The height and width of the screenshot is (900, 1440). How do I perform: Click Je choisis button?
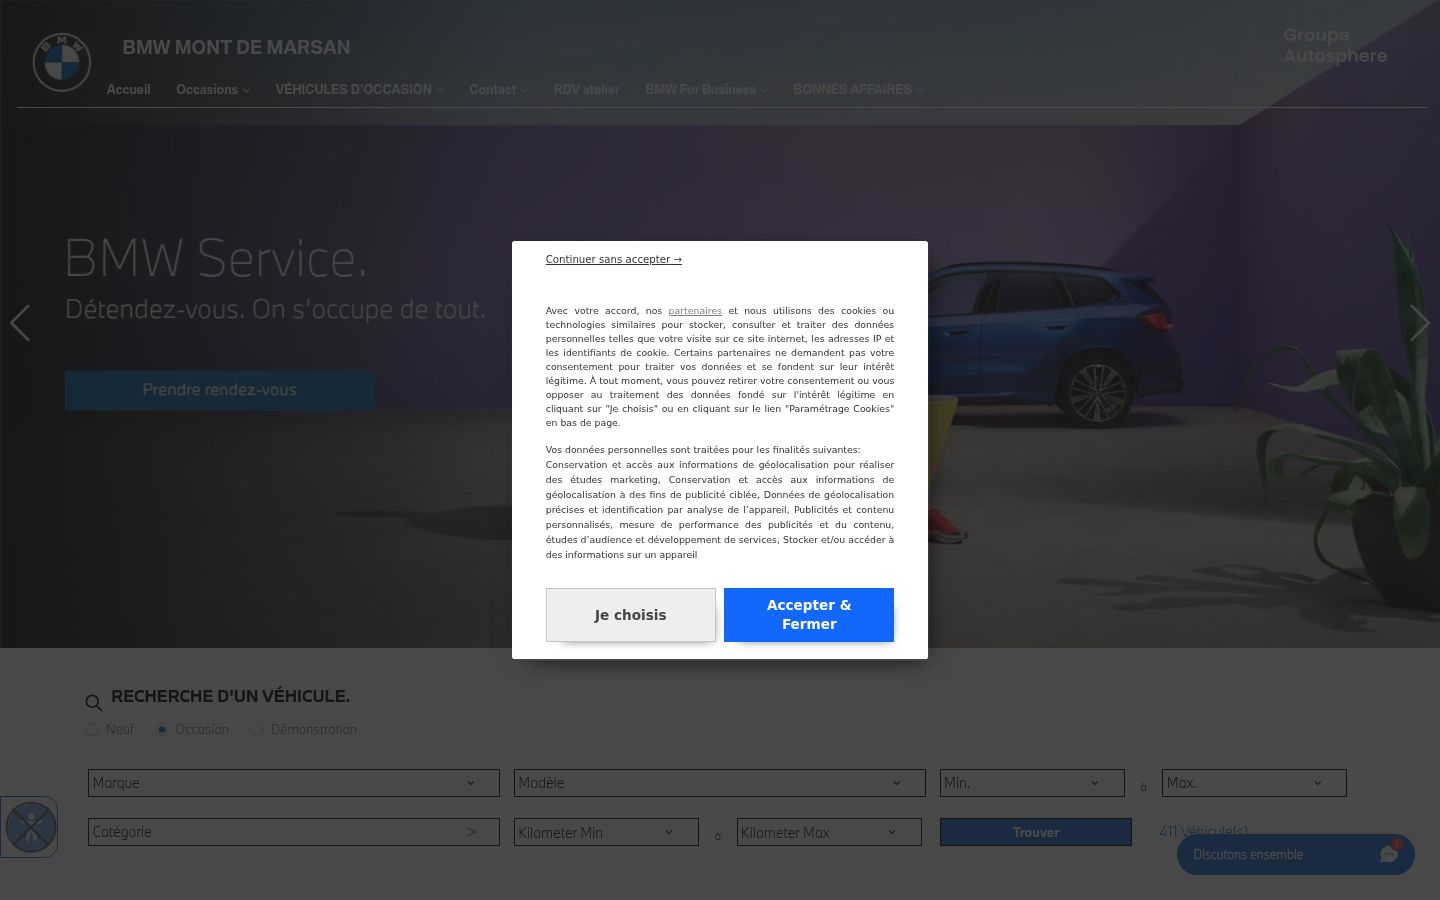(630, 615)
